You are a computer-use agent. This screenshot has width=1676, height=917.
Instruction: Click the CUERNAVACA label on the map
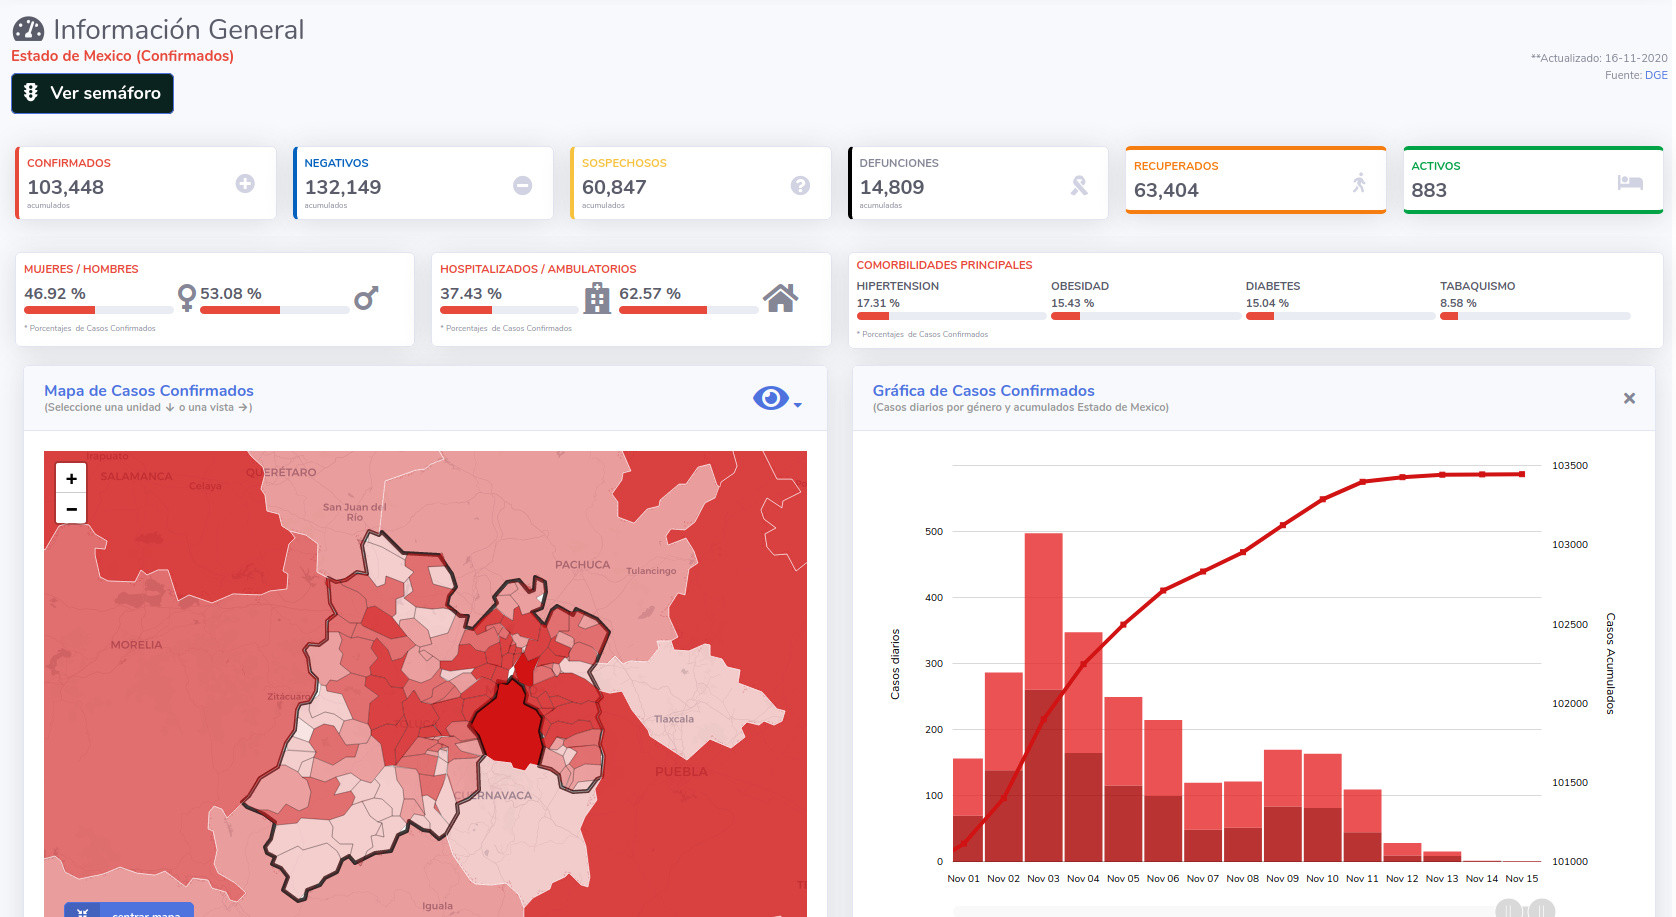[x=493, y=796]
